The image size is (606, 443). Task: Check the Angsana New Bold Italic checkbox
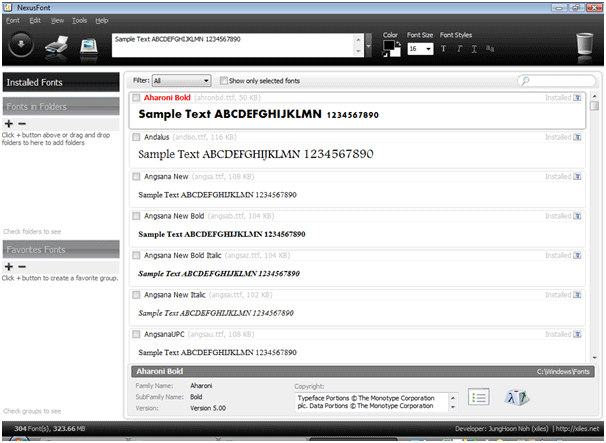pyautogui.click(x=136, y=256)
